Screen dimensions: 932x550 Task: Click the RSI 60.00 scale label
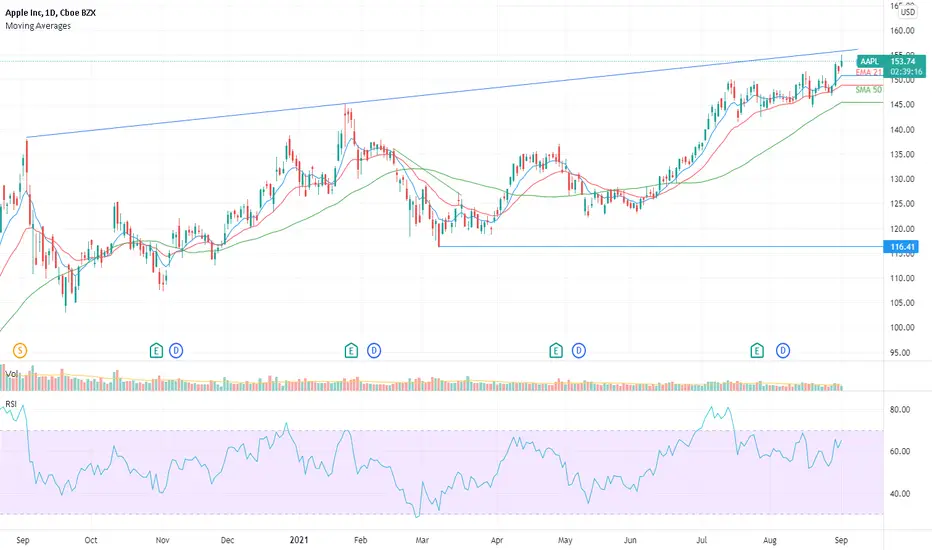pos(900,451)
